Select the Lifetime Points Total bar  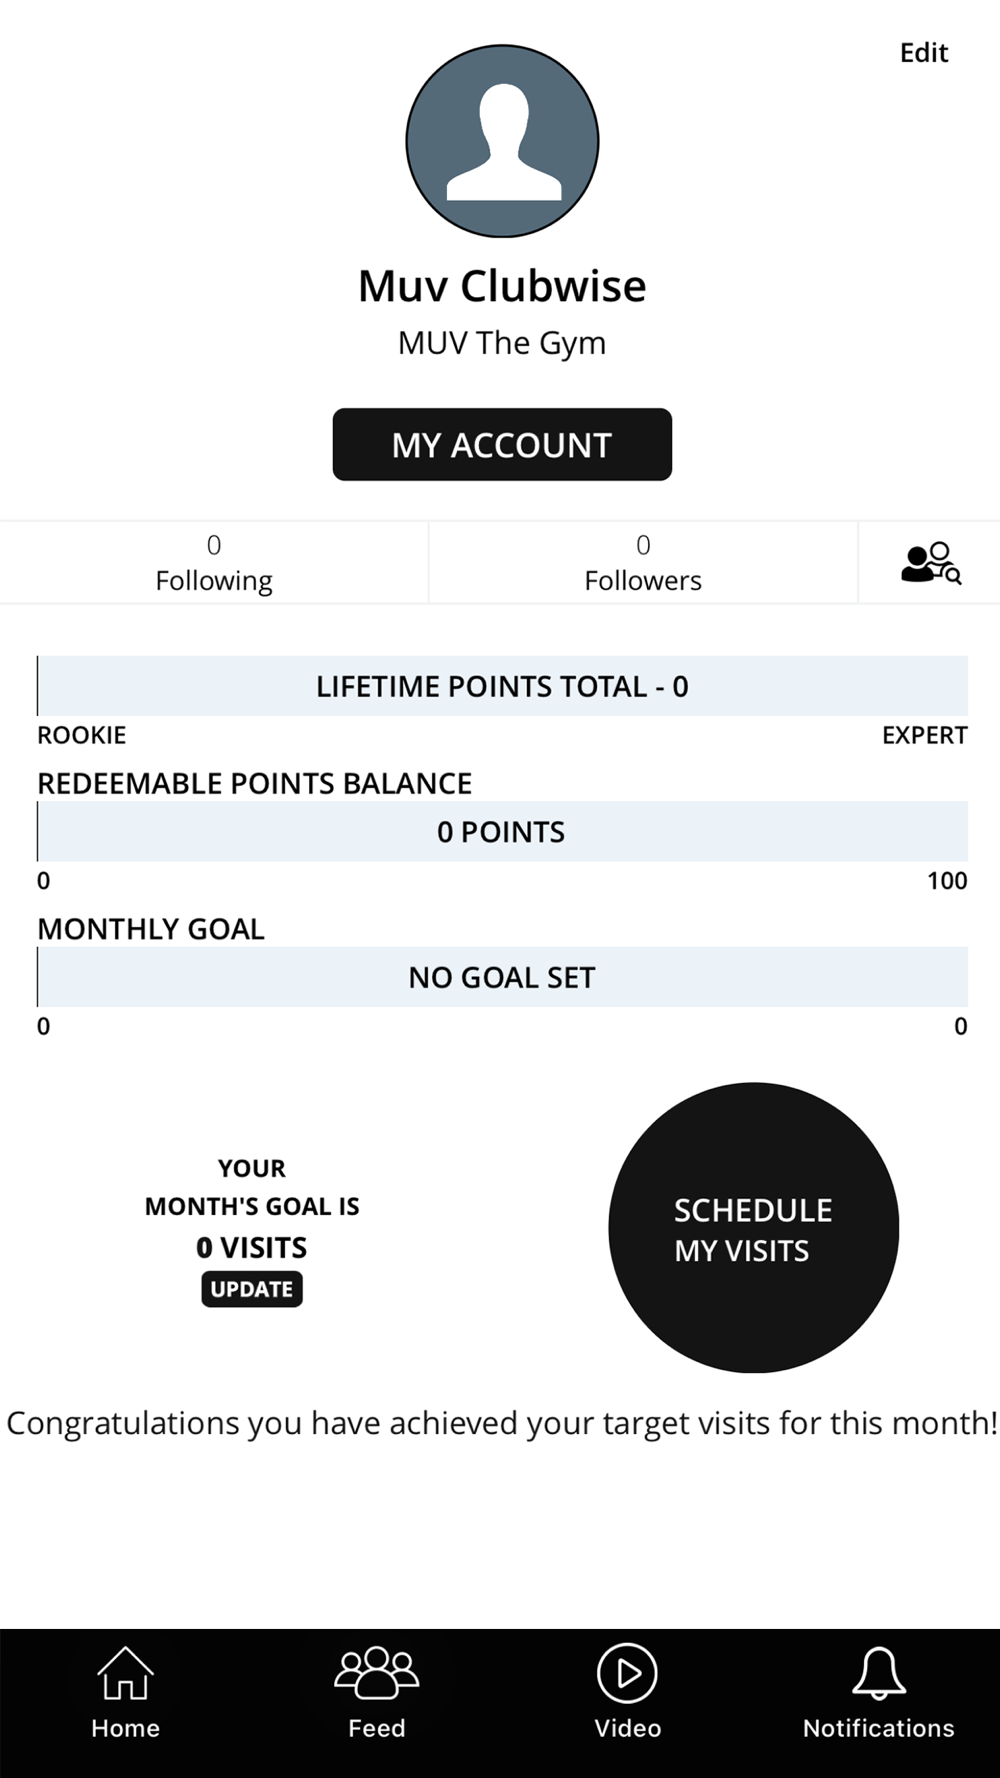click(502, 686)
